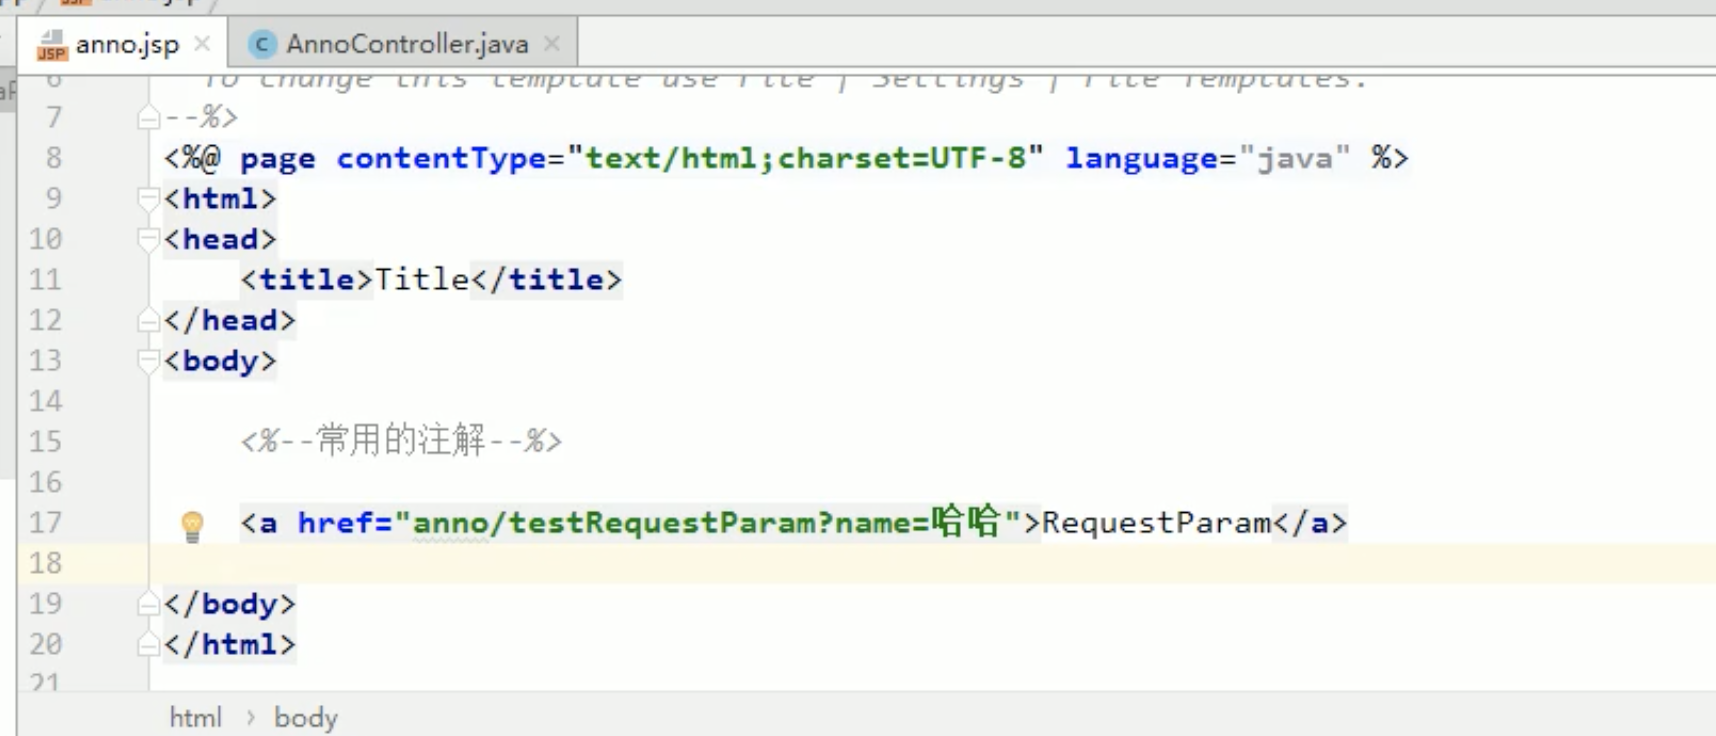The image size is (1716, 736).
Task: Click the fold marker at closing html tag
Action: tap(148, 645)
